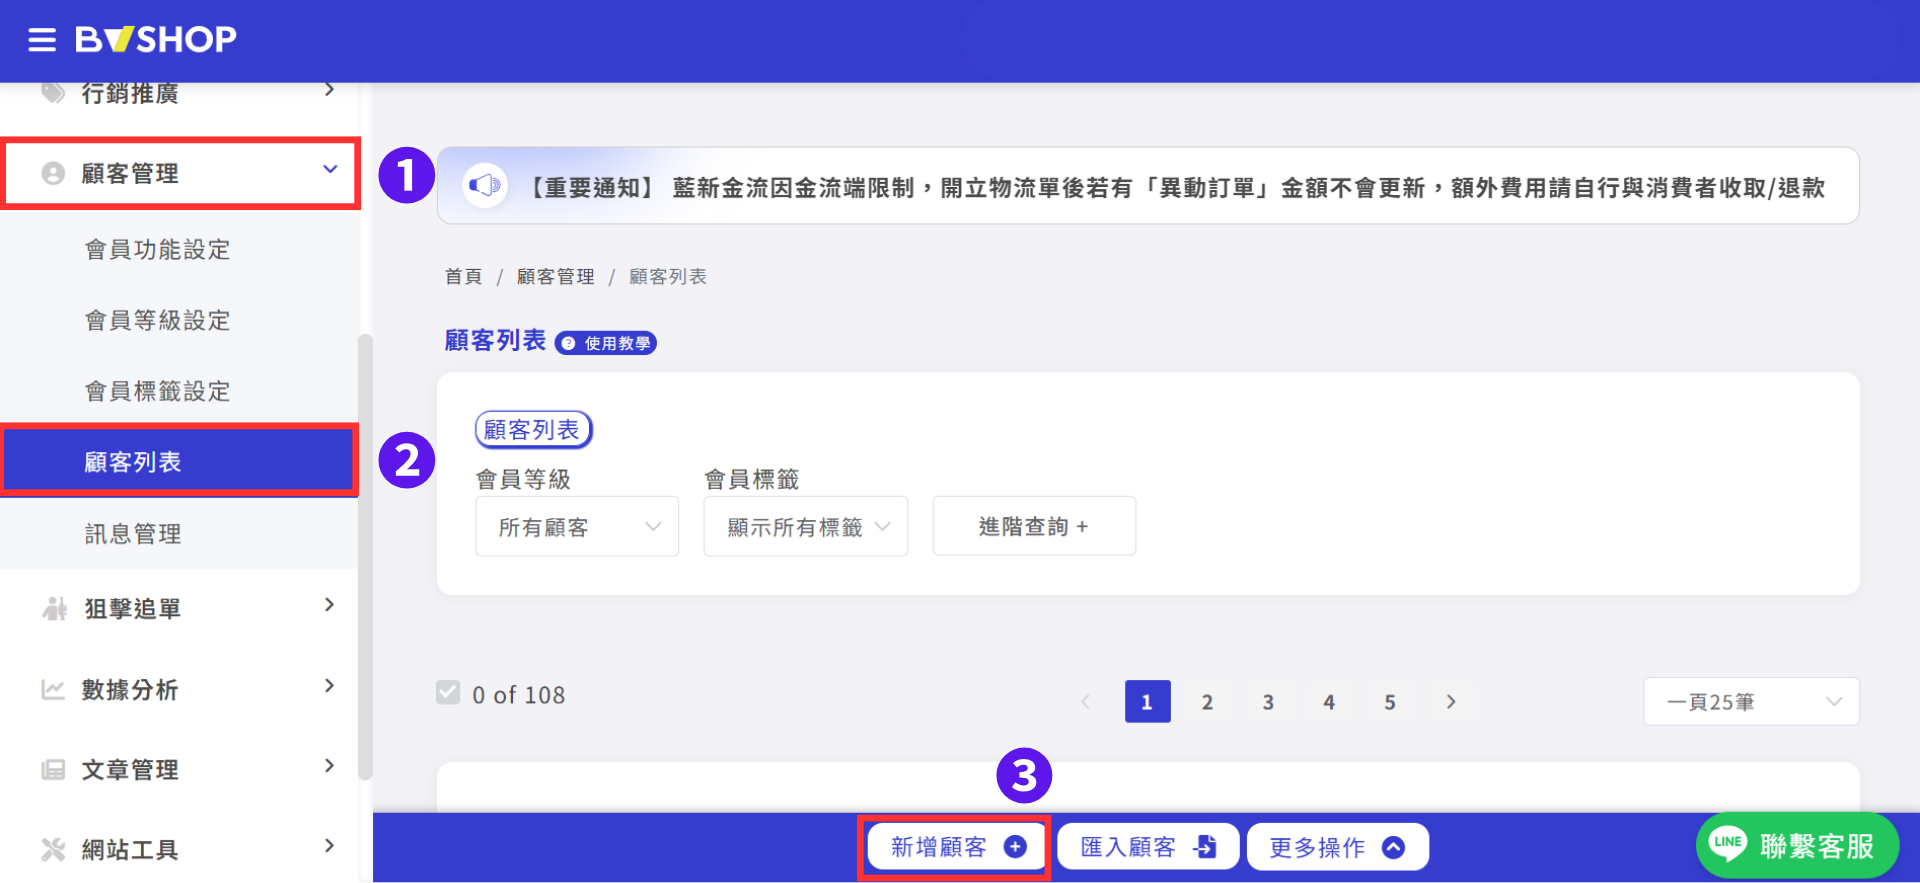Click the 數據分析 chart icon
Viewport: 1920px width, 883px height.
click(x=53, y=689)
